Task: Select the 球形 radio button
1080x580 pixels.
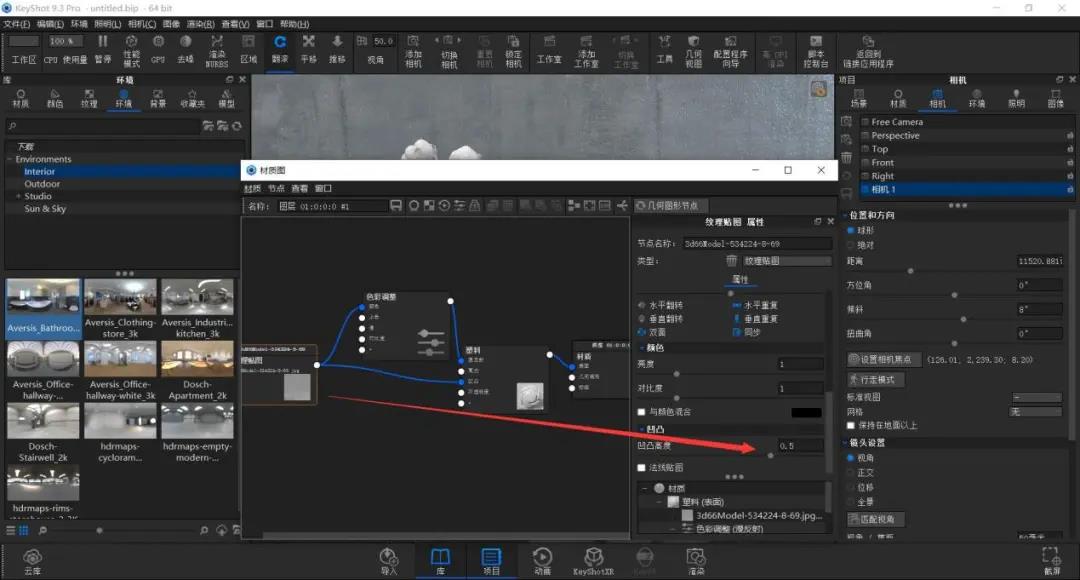Action: point(851,231)
